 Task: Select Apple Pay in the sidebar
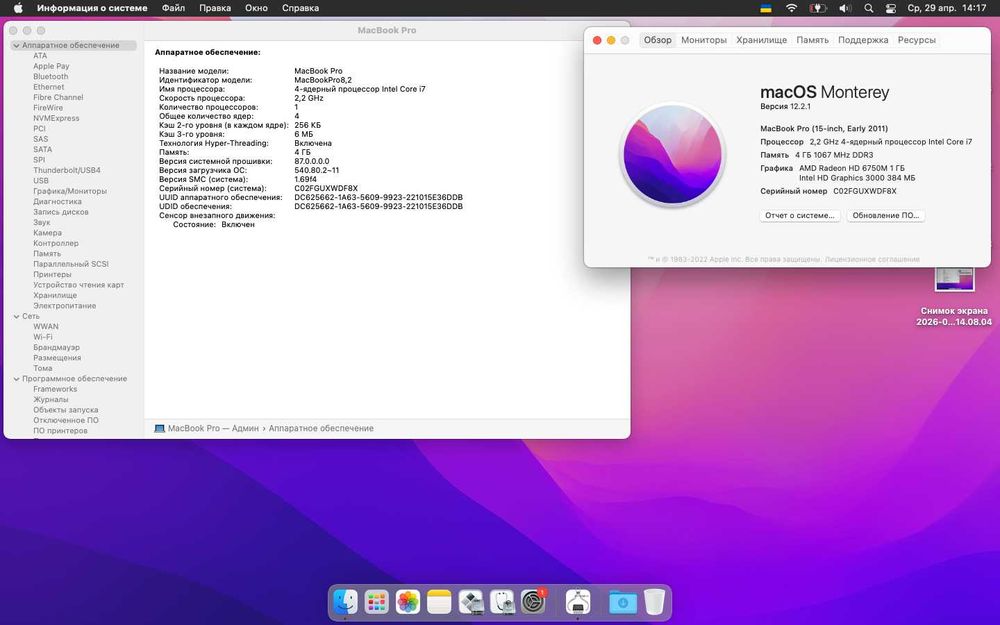point(51,66)
